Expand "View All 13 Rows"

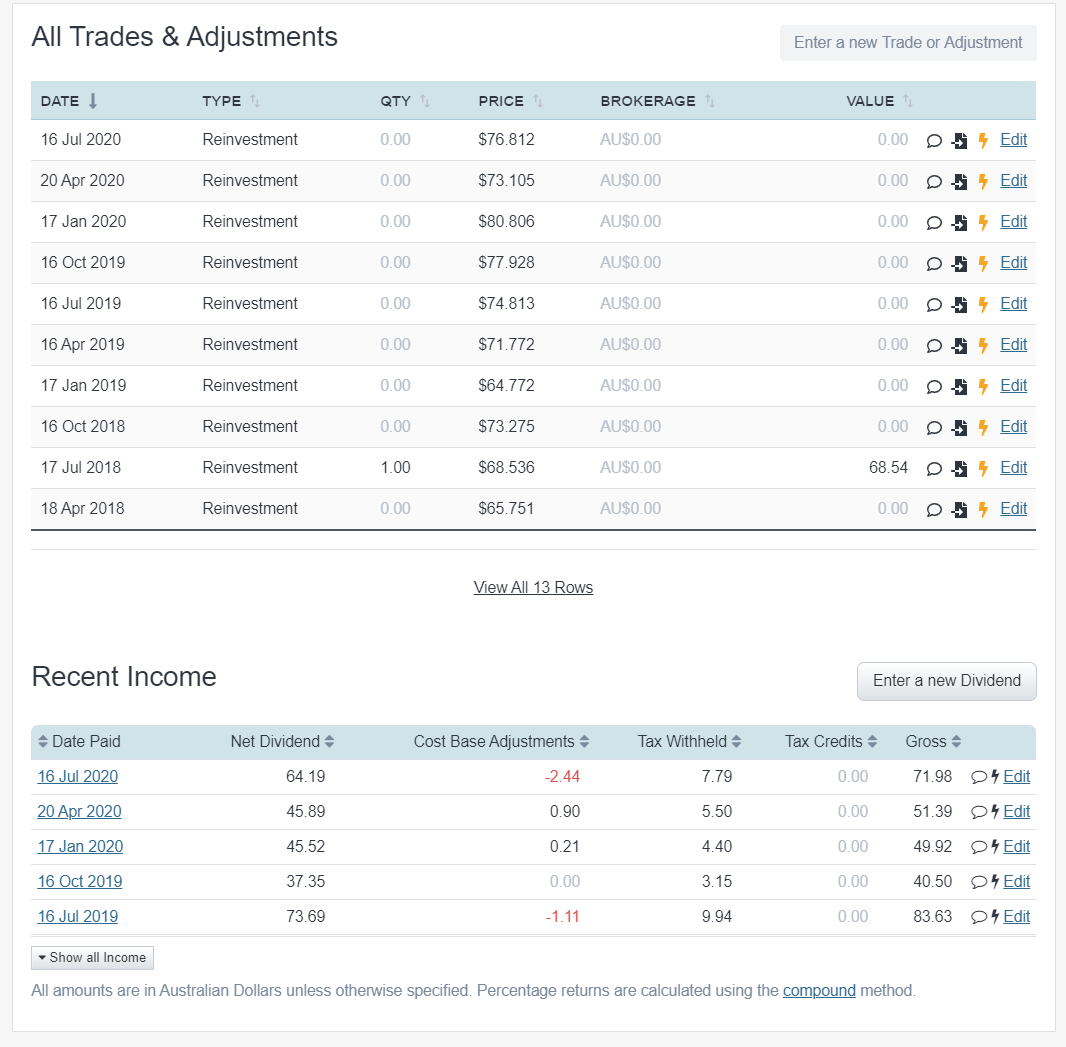(533, 587)
